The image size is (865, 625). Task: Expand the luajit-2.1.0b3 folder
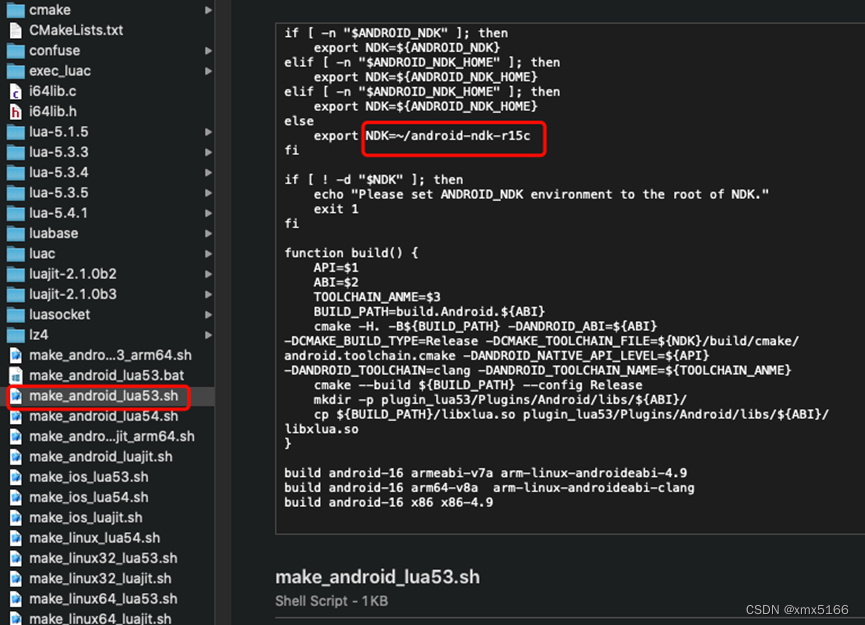coord(207,294)
